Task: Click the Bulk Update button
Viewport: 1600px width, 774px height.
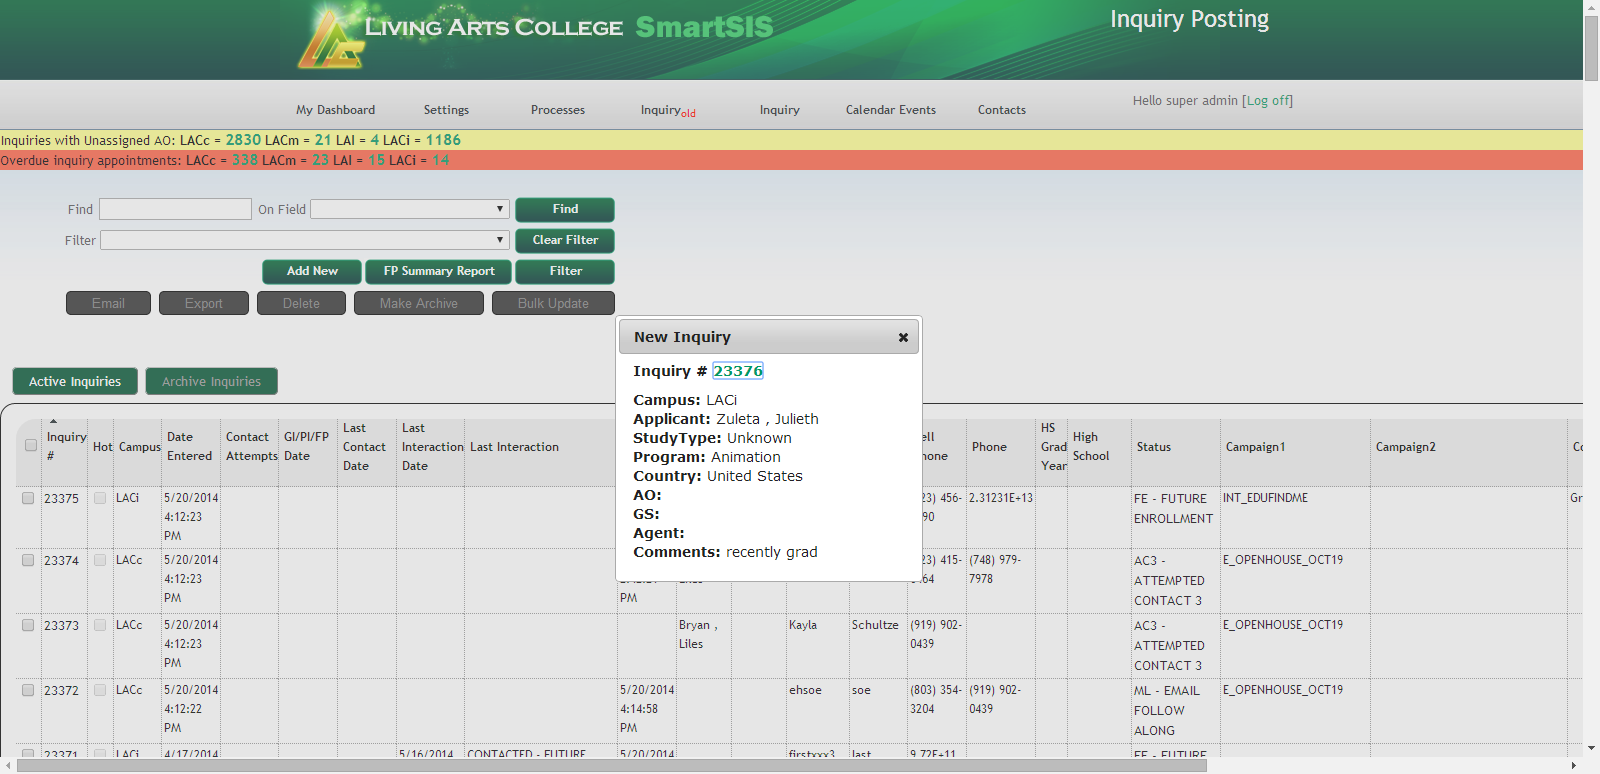Action: click(x=553, y=303)
